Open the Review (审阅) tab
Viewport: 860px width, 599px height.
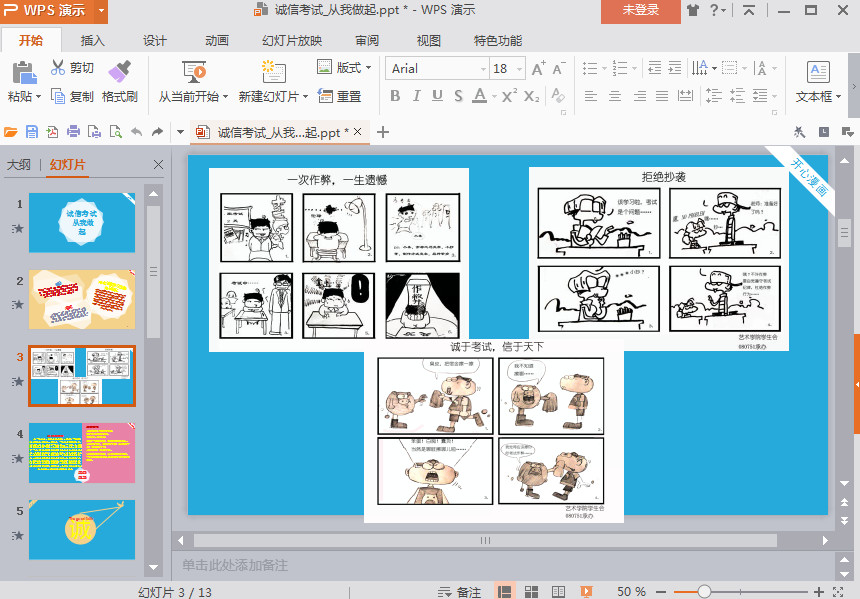pos(366,41)
